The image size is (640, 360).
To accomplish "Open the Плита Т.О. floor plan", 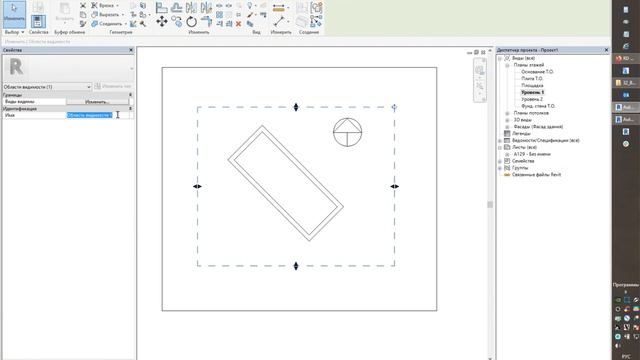I will point(532,78).
